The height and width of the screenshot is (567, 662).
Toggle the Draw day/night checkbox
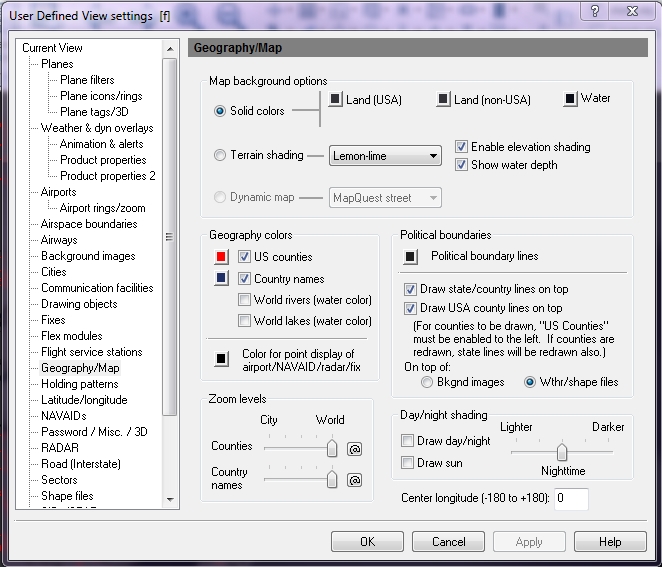pyautogui.click(x=407, y=441)
